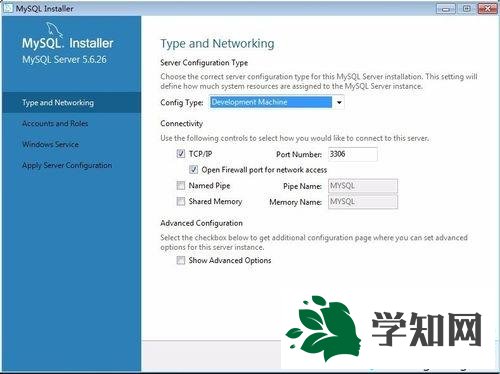The image size is (500, 374).
Task: Enable the Named Pipe checkbox
Action: (181, 186)
